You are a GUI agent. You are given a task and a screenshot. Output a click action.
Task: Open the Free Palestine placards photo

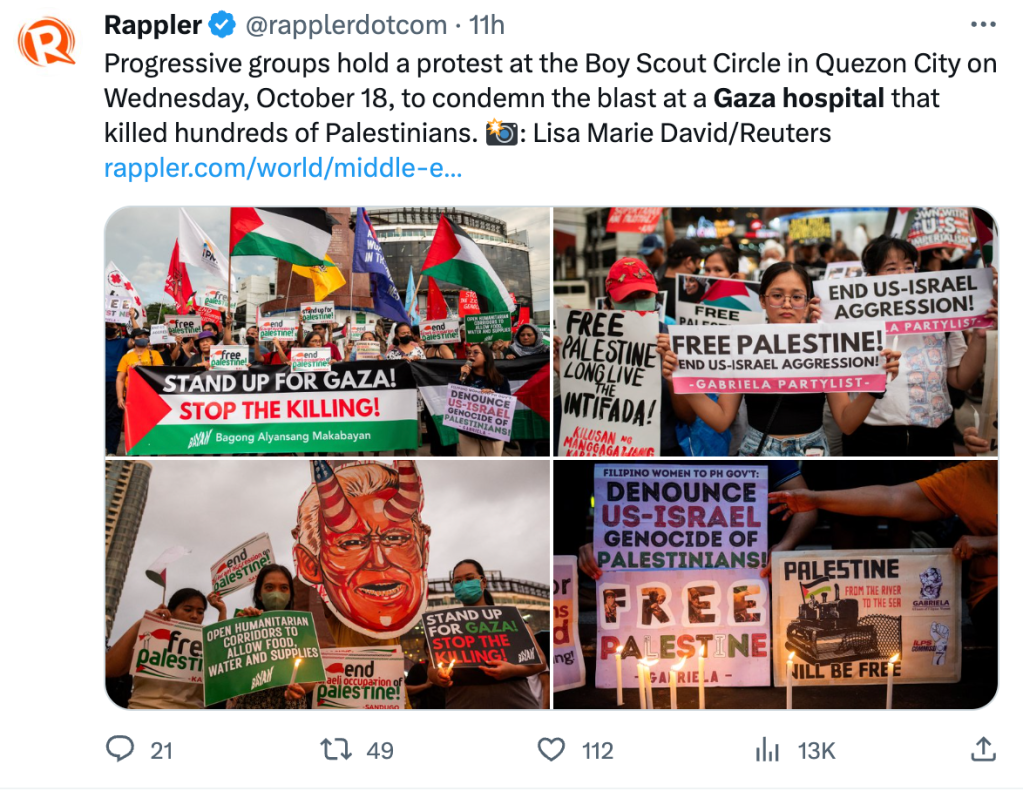click(x=775, y=331)
